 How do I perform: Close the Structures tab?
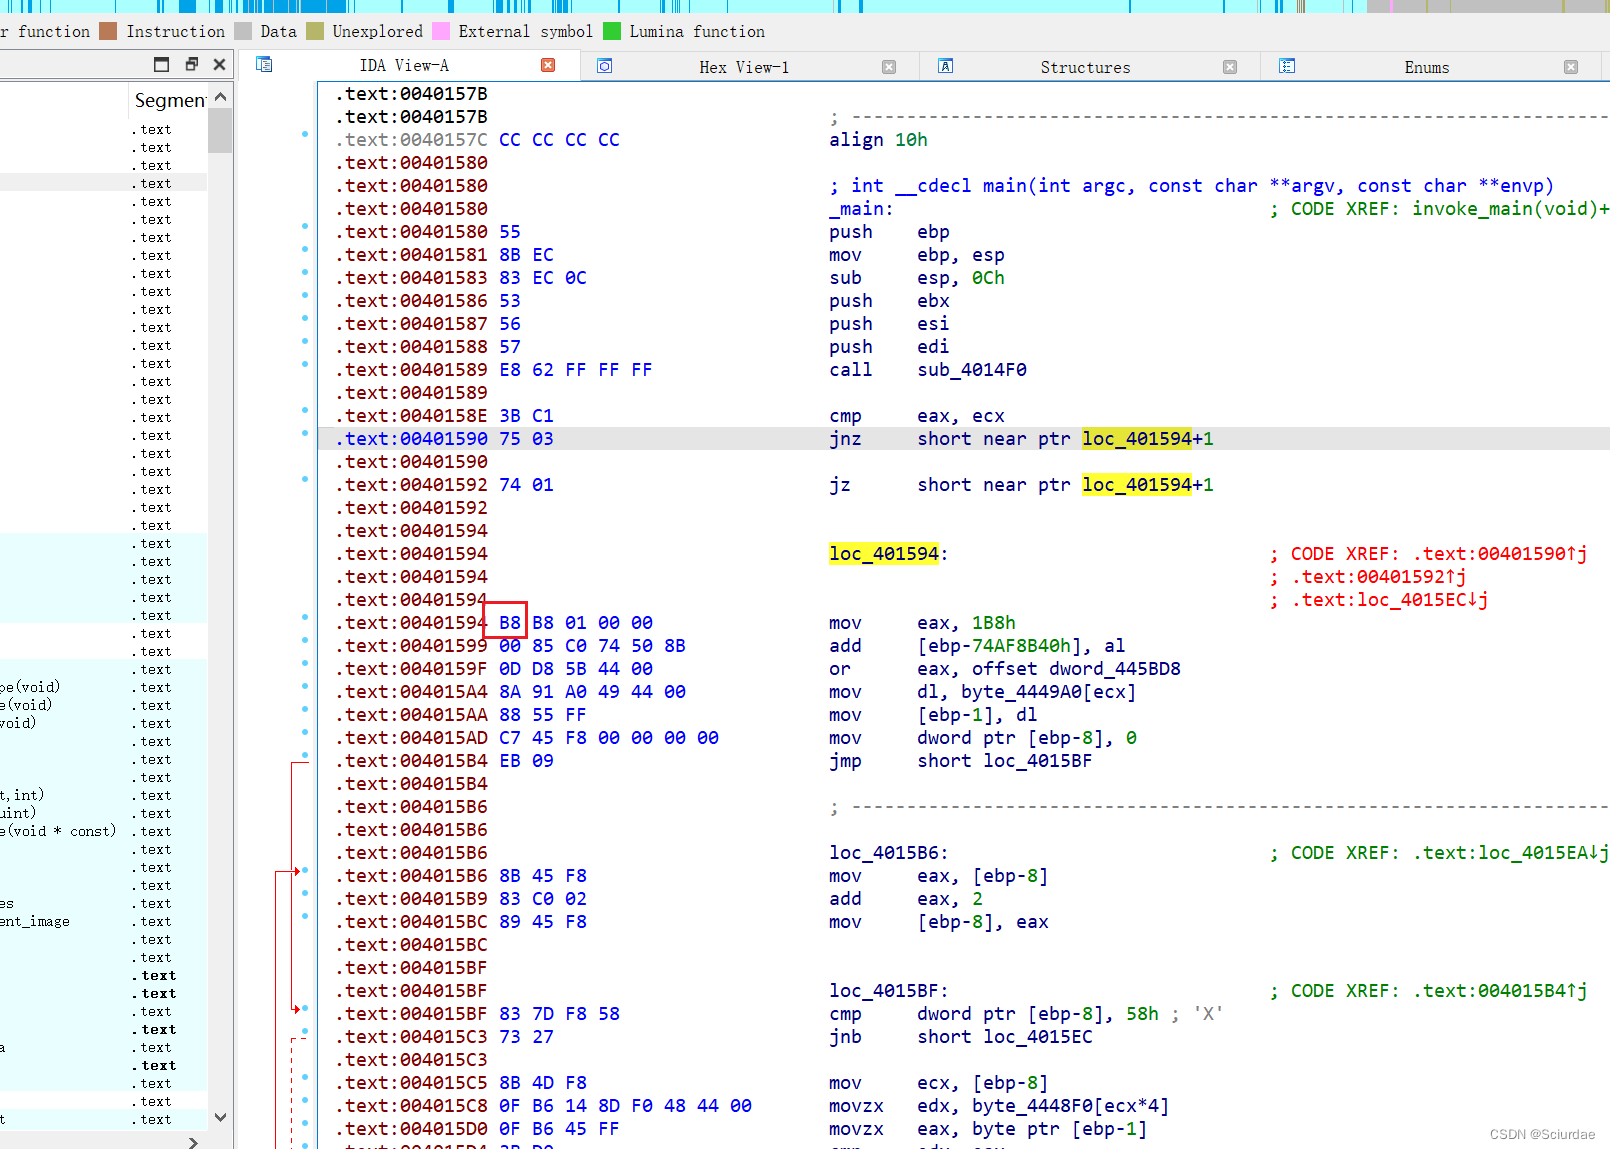click(1230, 67)
